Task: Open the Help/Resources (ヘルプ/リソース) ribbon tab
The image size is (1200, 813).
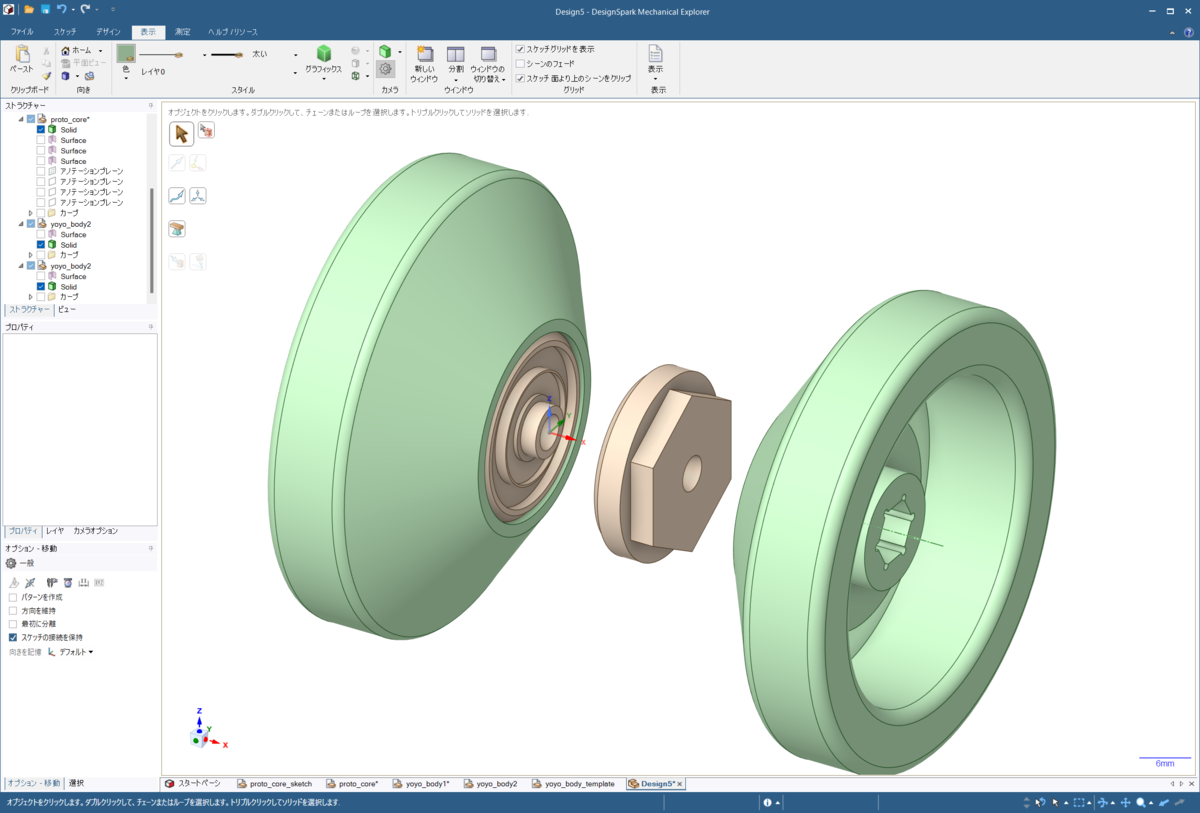Action: point(232,32)
